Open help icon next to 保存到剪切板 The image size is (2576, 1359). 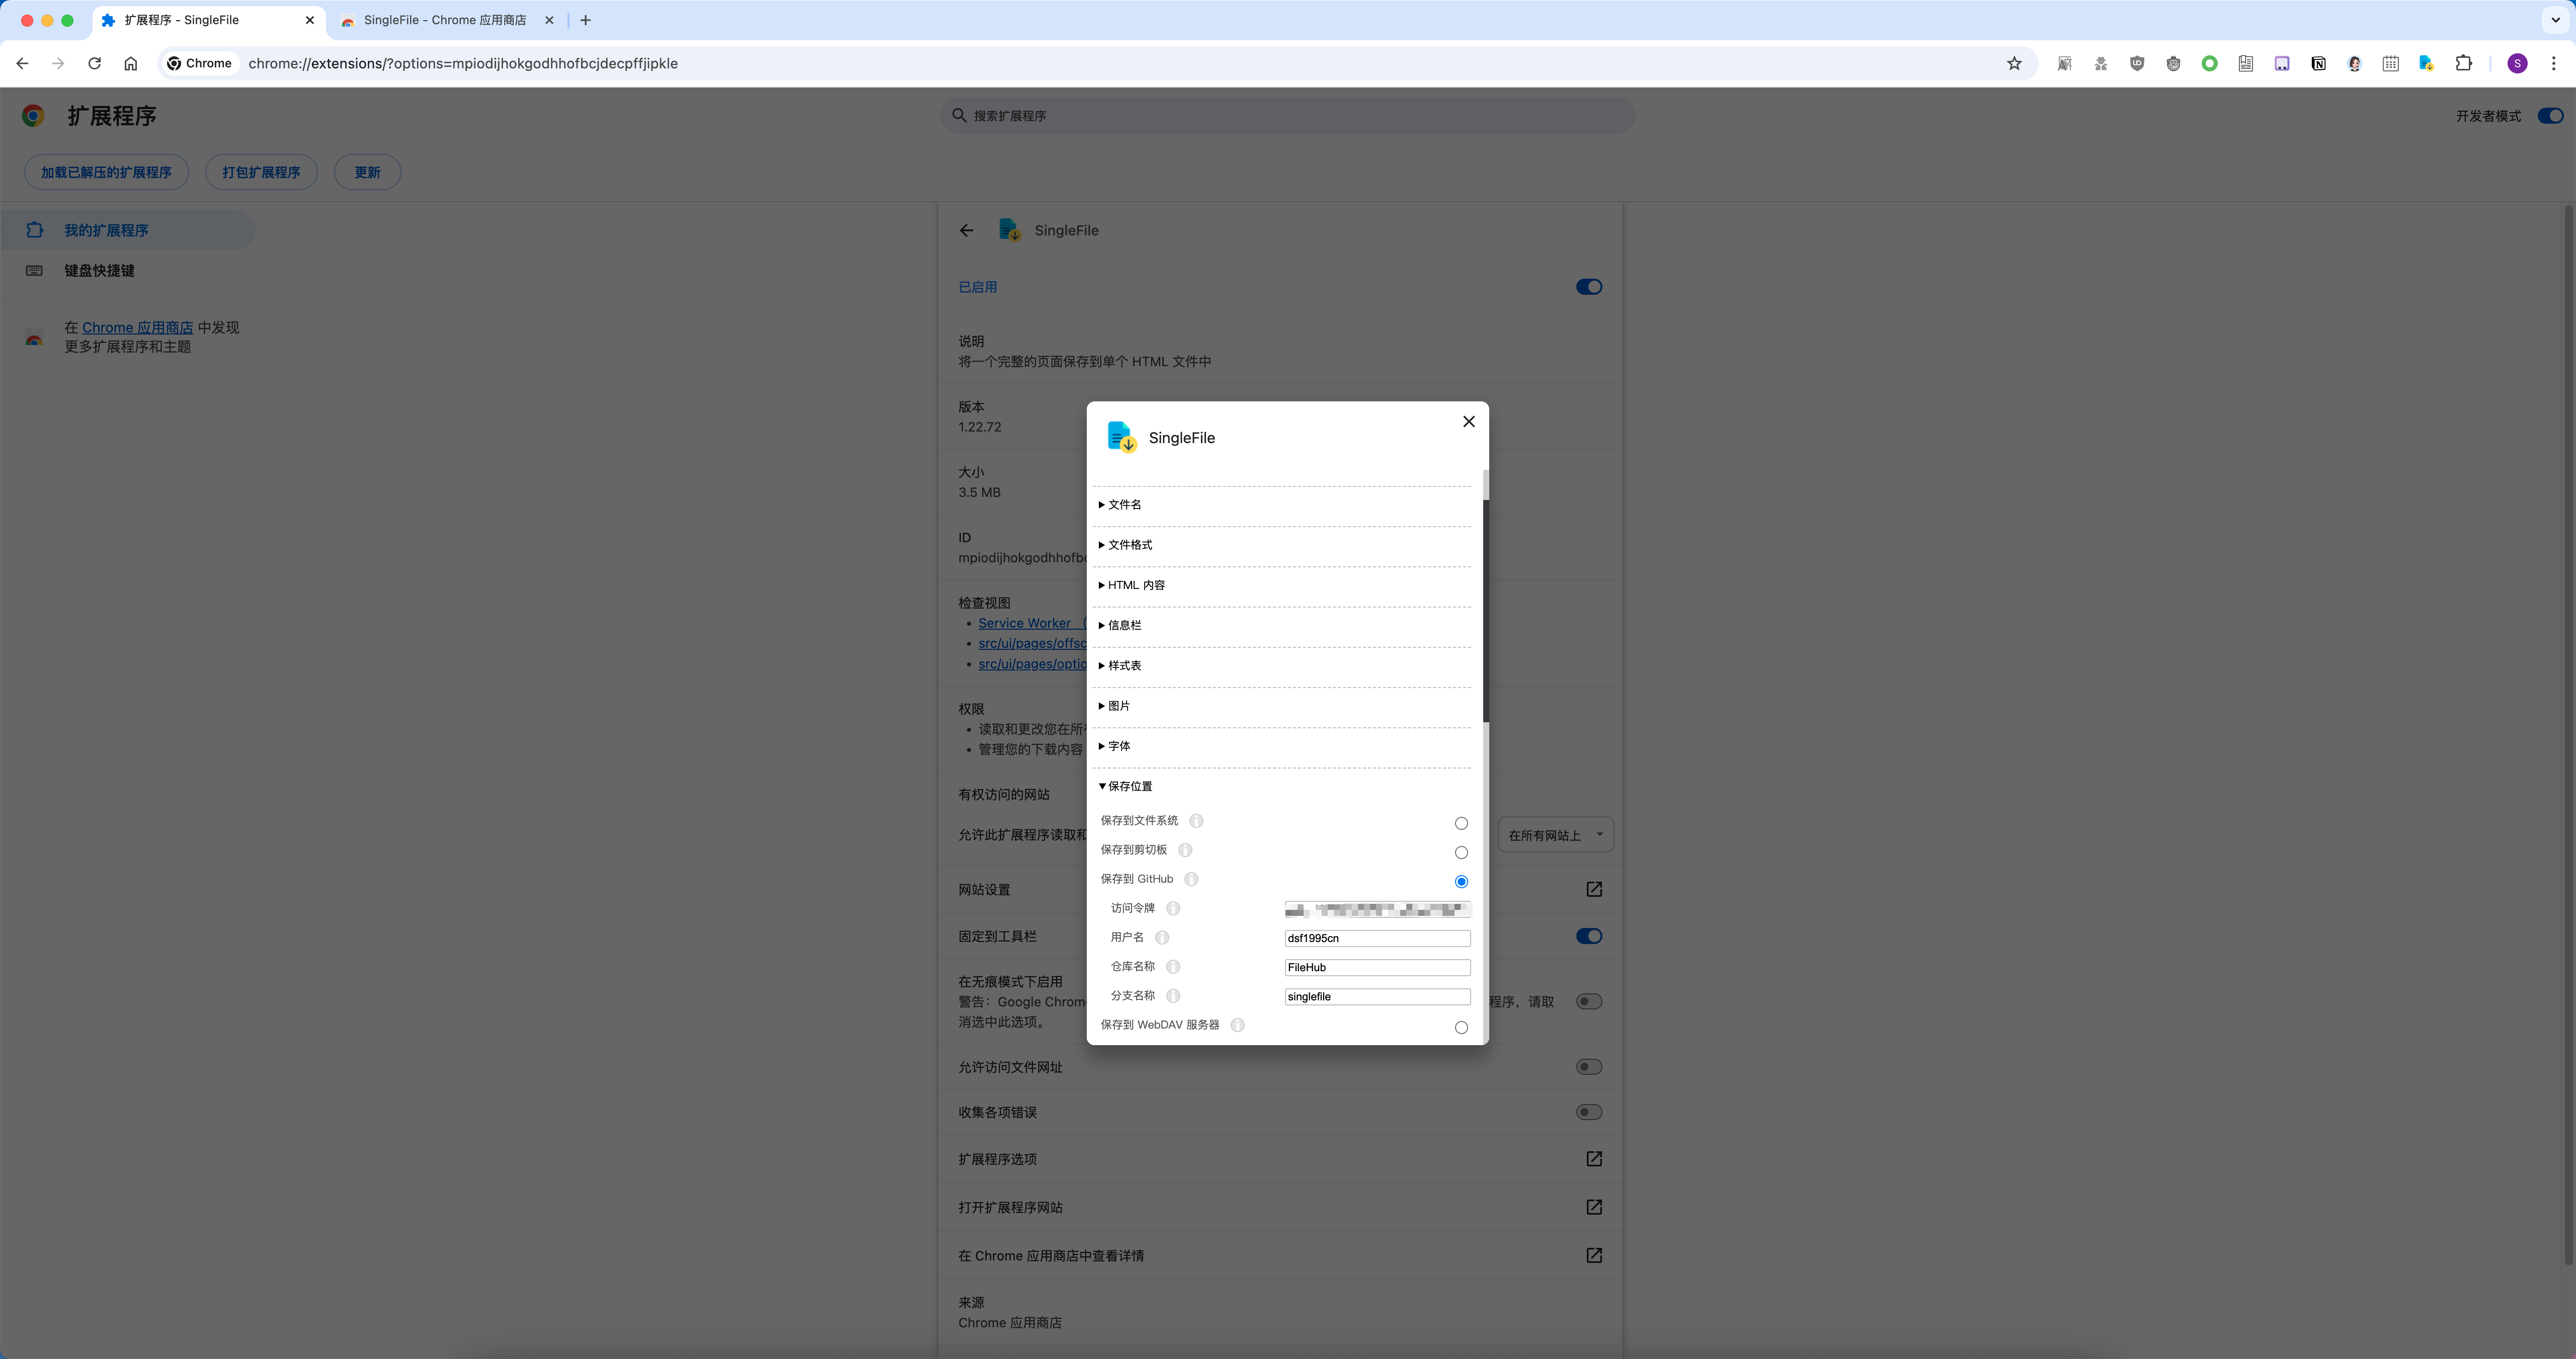(x=1185, y=850)
